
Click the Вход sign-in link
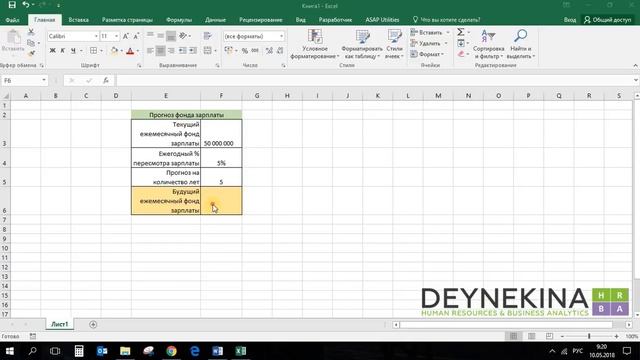coord(570,20)
